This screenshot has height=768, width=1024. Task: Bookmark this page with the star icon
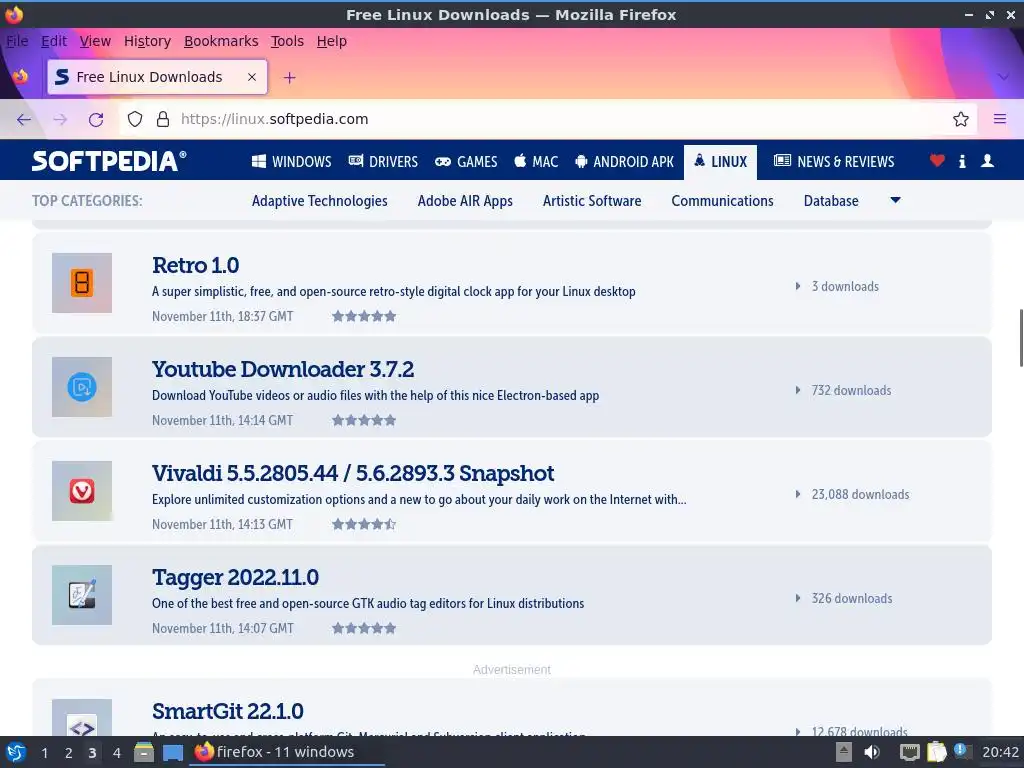click(960, 119)
